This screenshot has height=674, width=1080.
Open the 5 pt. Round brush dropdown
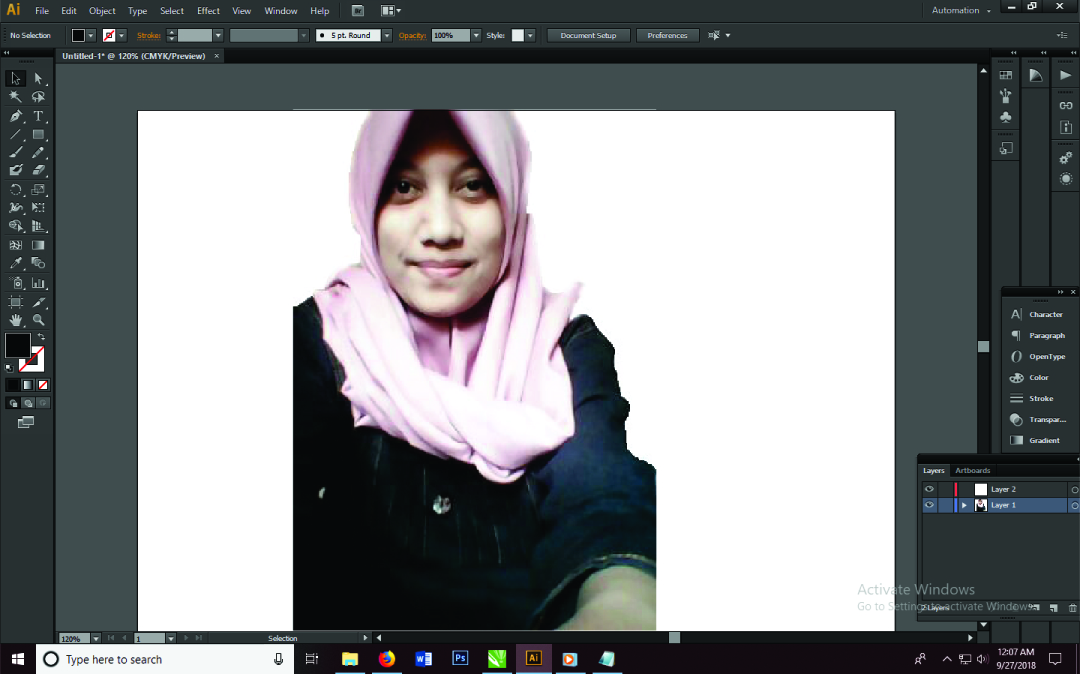pos(387,35)
